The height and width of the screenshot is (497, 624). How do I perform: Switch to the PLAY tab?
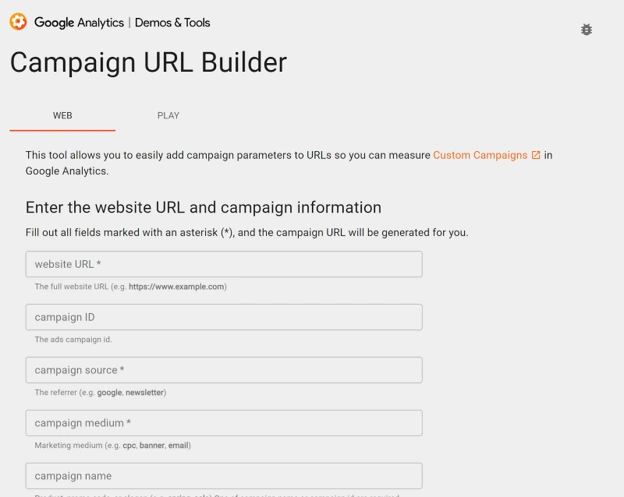click(x=168, y=116)
